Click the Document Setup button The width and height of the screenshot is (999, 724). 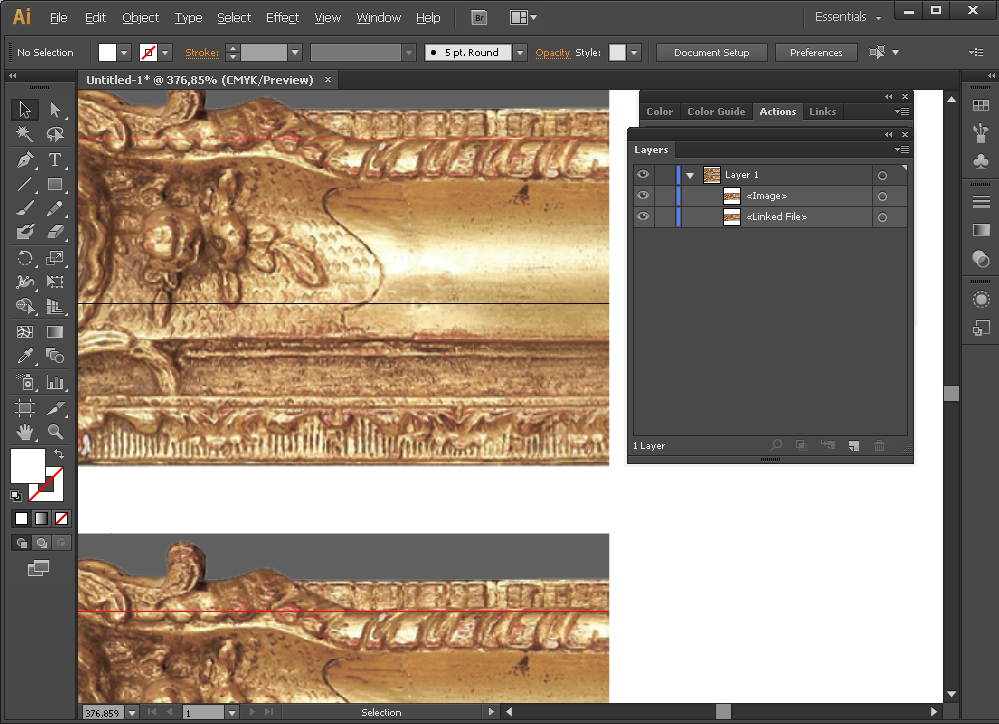(711, 52)
